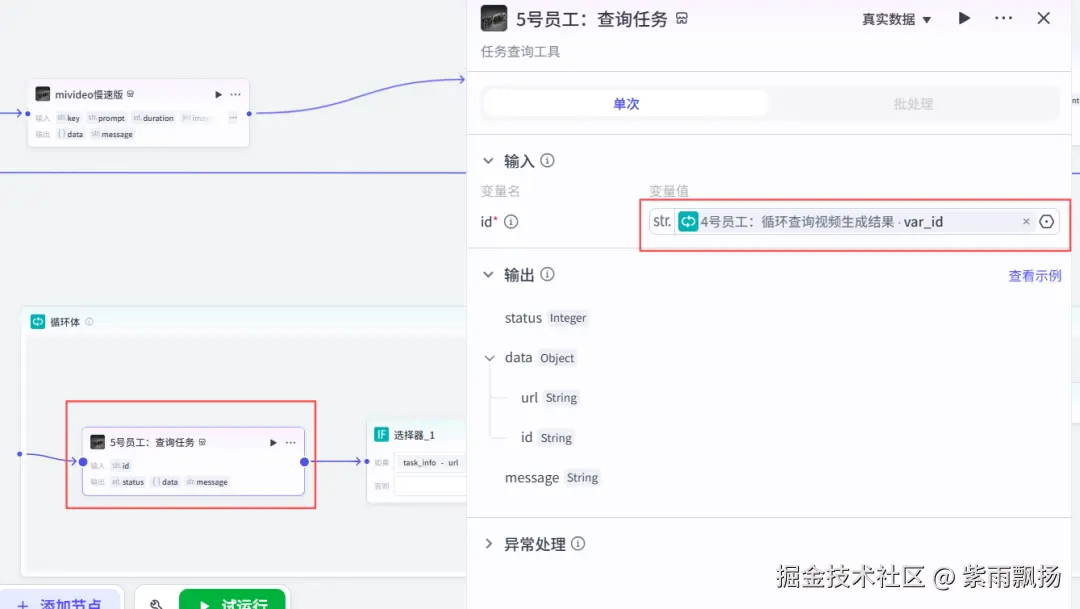The image size is (1080, 609).
Task: Expand the 异常处理 section
Action: [488, 544]
